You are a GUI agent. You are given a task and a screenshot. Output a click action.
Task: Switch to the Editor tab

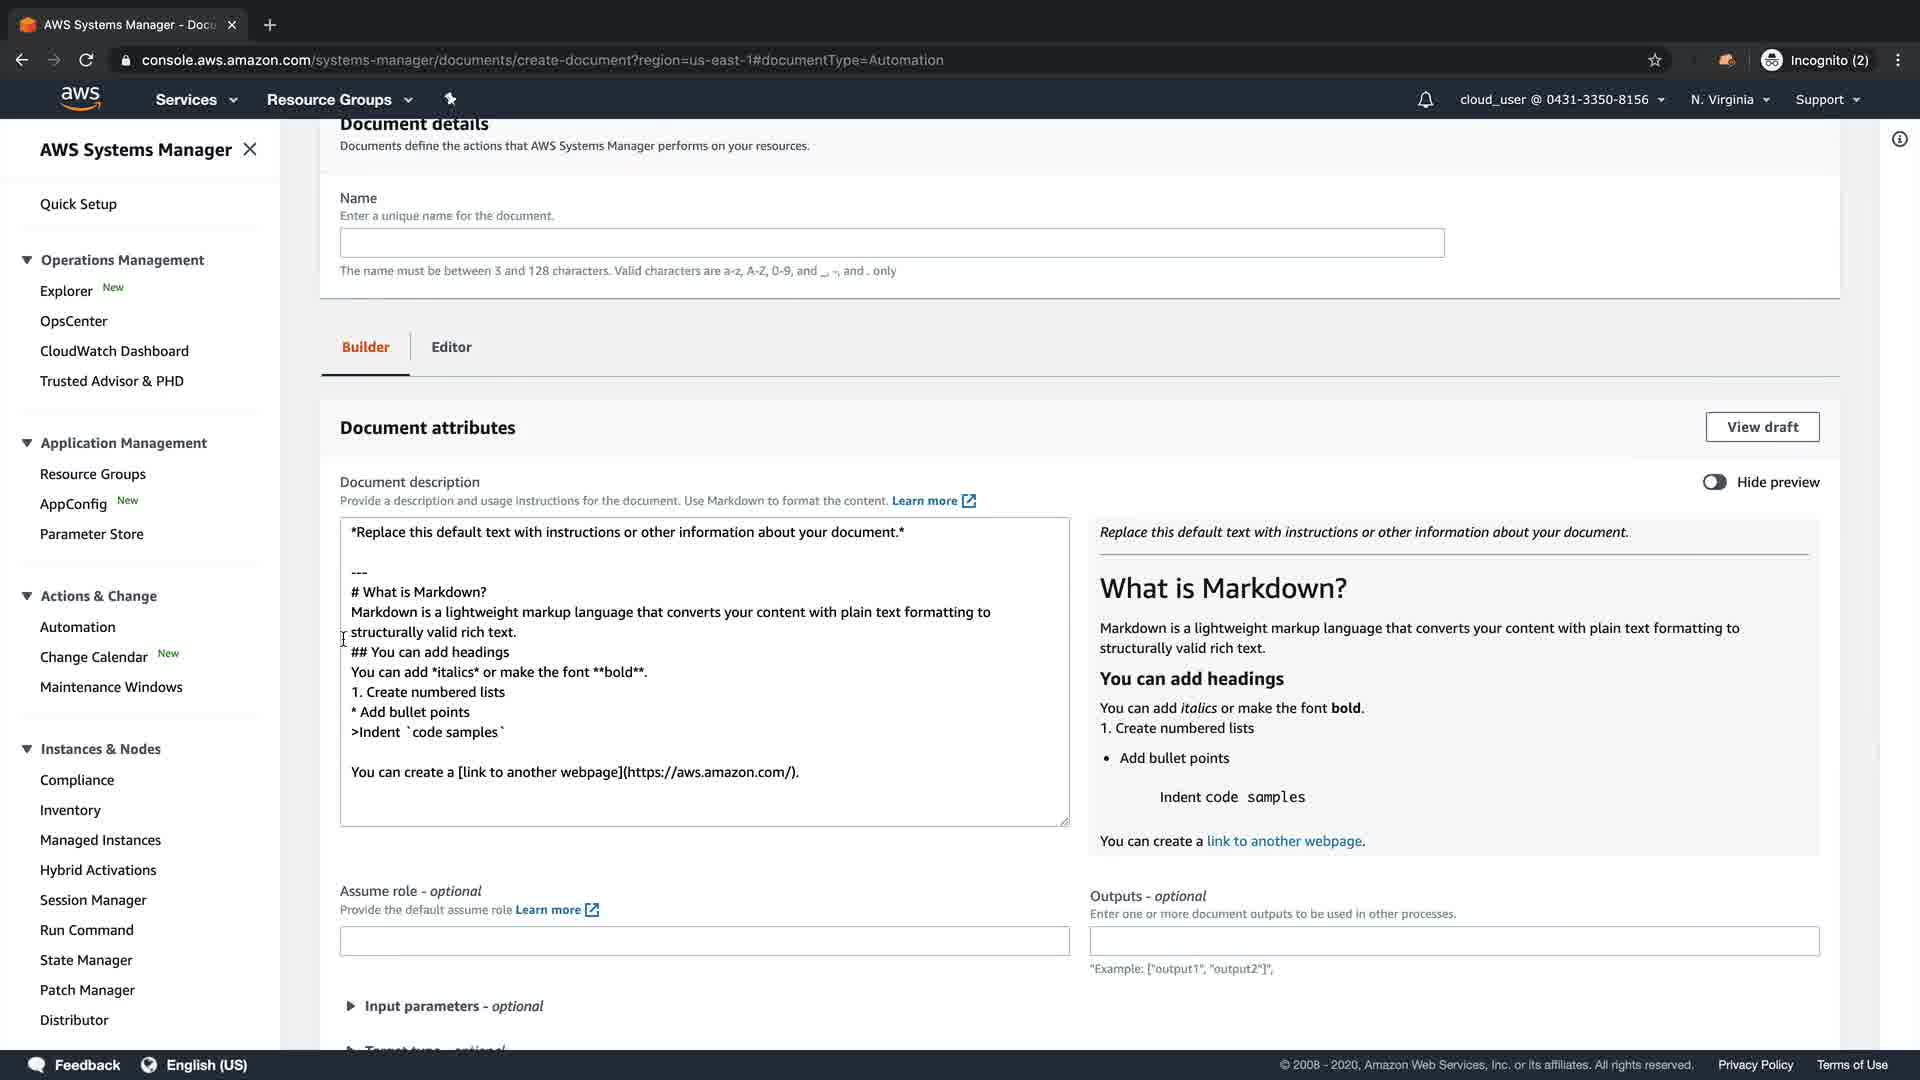pyautogui.click(x=451, y=347)
